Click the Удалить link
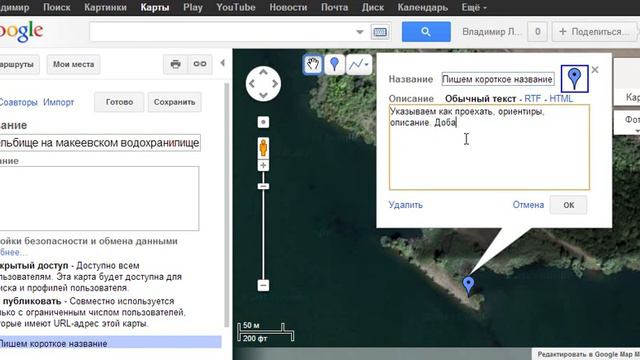Screen dimensions: 640x360 405,204
